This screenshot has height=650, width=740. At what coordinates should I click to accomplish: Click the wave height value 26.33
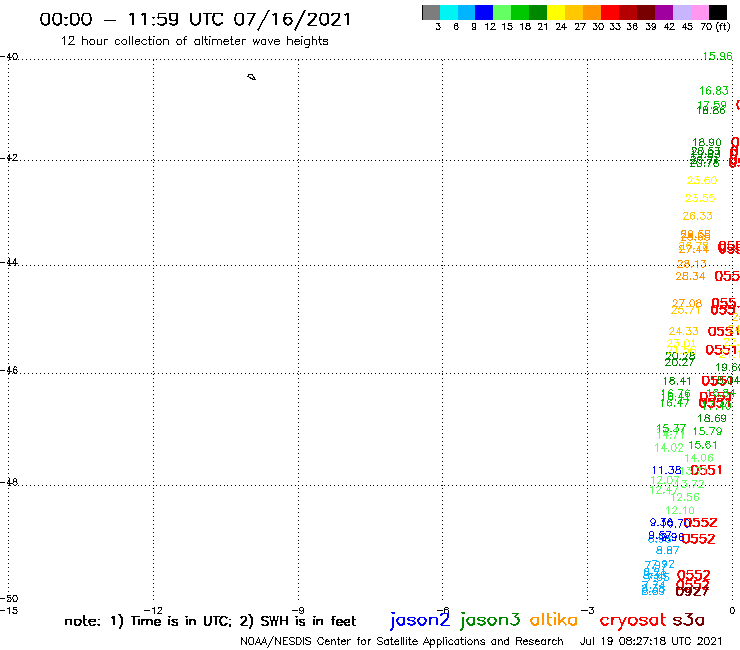697,216
